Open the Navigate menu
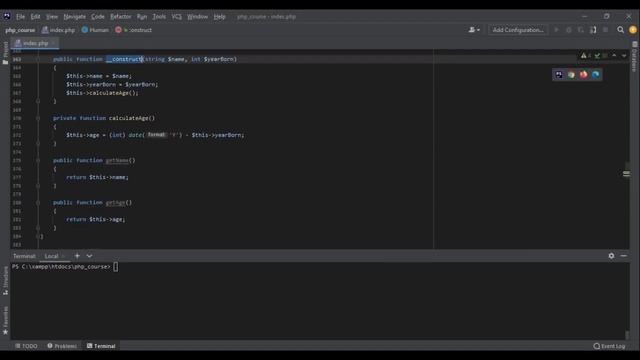This screenshot has width=640, height=360. click(75, 17)
